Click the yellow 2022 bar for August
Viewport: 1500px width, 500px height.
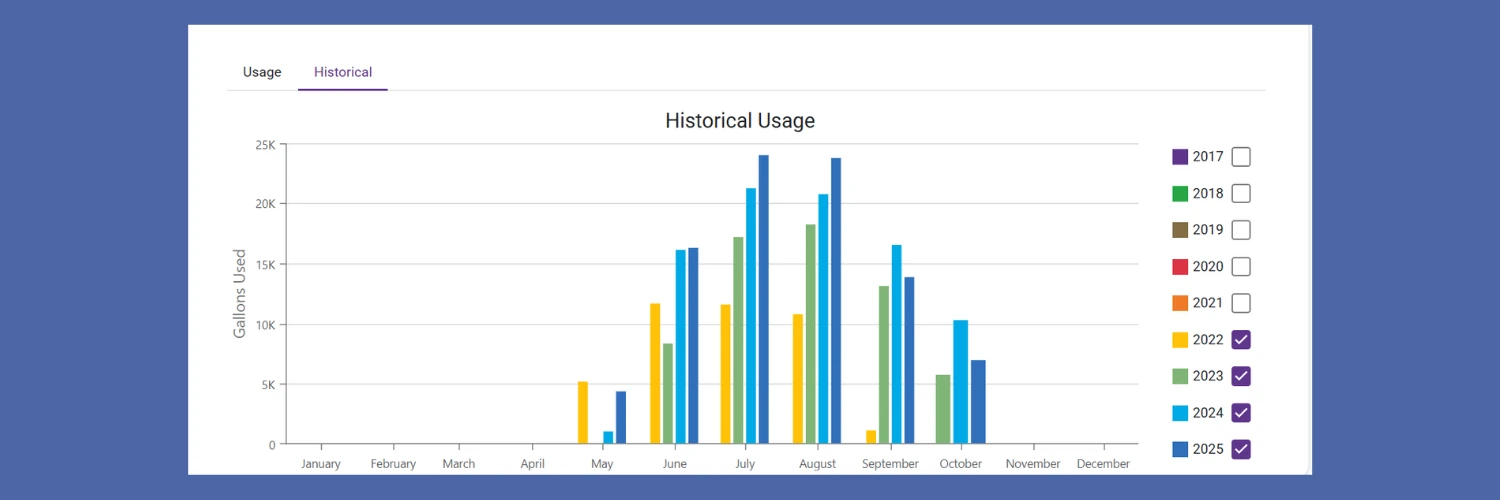(798, 379)
